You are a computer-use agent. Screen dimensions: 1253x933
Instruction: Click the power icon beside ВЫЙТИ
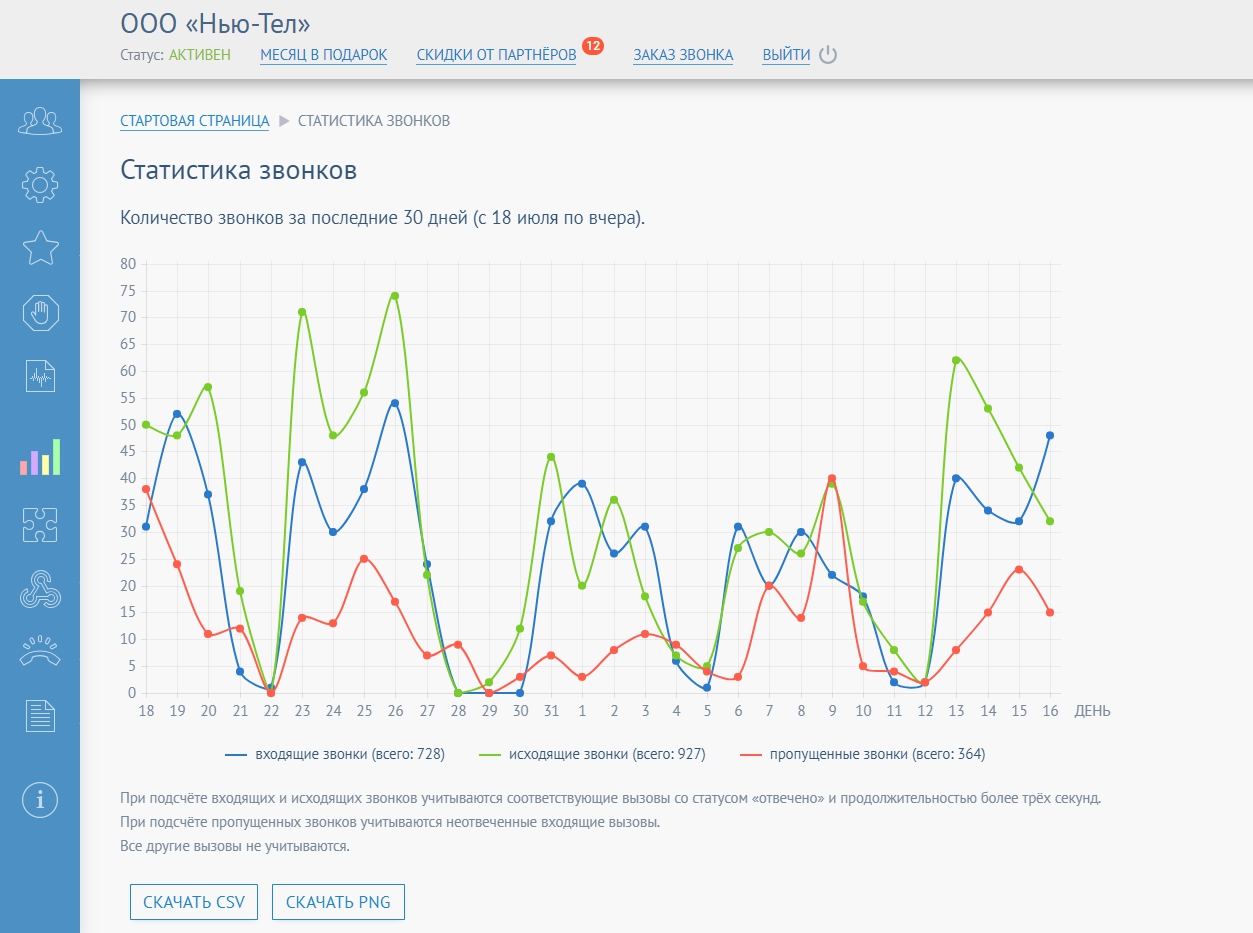tap(828, 55)
